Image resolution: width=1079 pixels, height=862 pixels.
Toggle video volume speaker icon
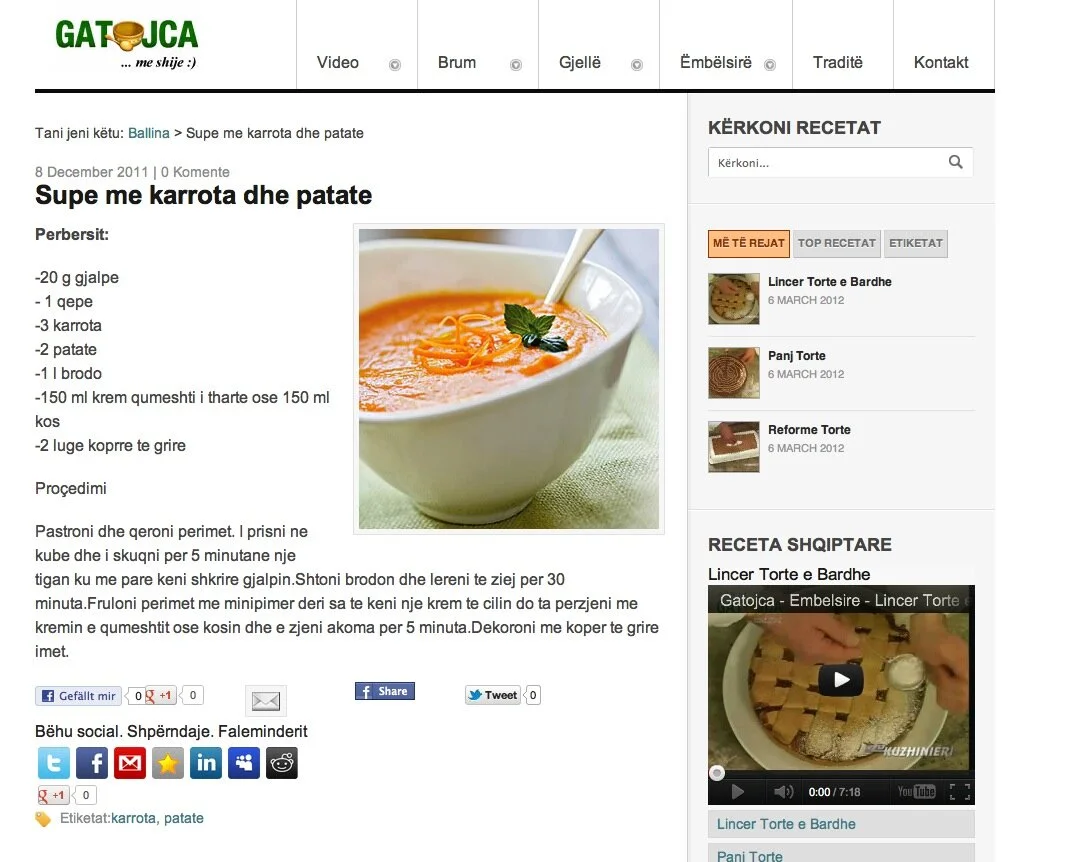[x=782, y=792]
